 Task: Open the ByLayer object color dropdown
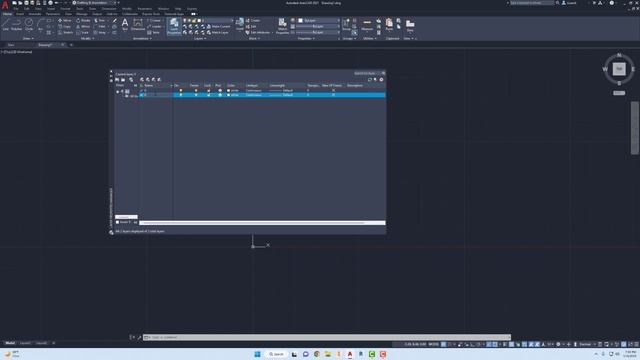pyautogui.click(x=318, y=20)
